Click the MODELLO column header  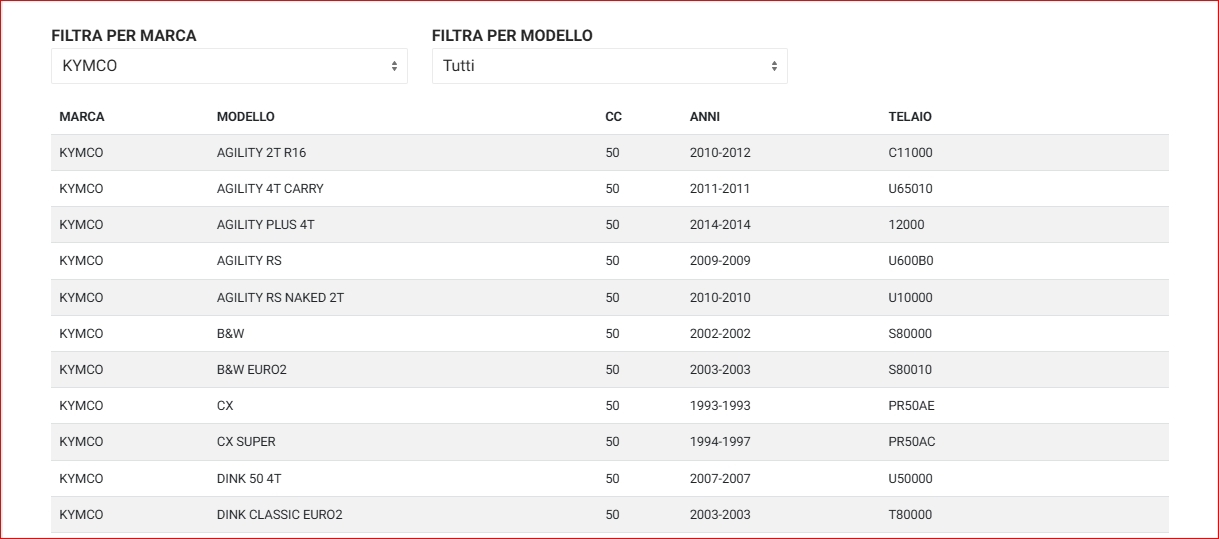click(246, 117)
